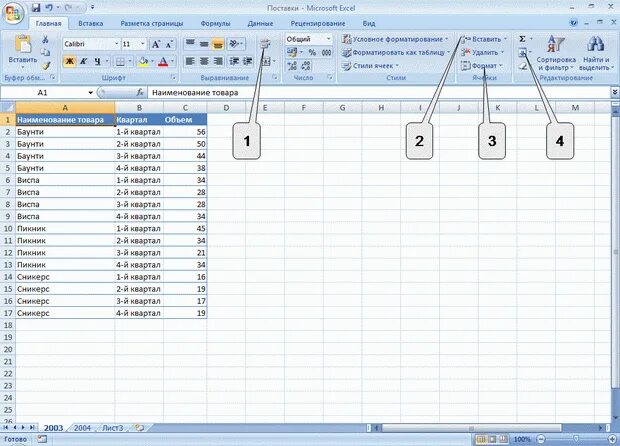Open the Разметка страницы tab
This screenshot has height=446, width=620.
pos(152,23)
